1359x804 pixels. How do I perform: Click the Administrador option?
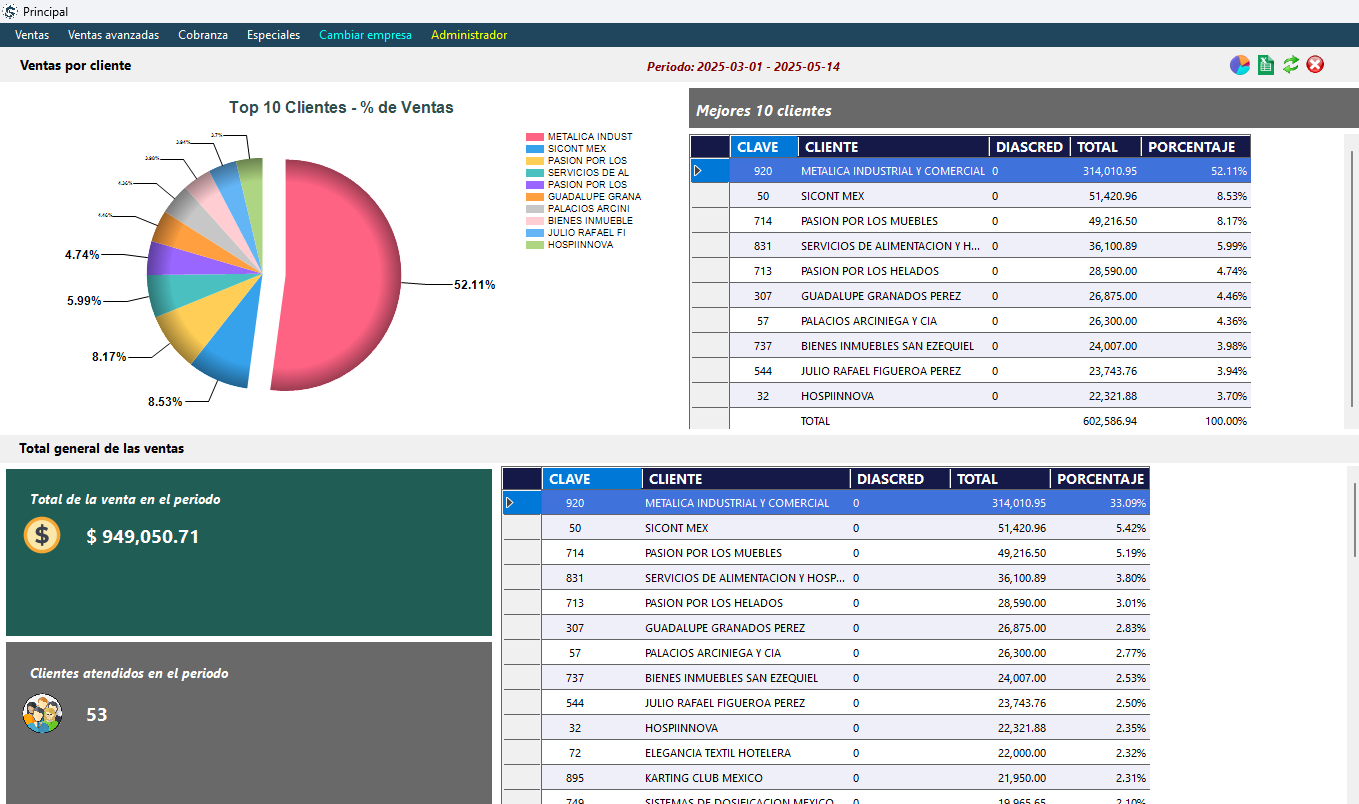[x=469, y=35]
